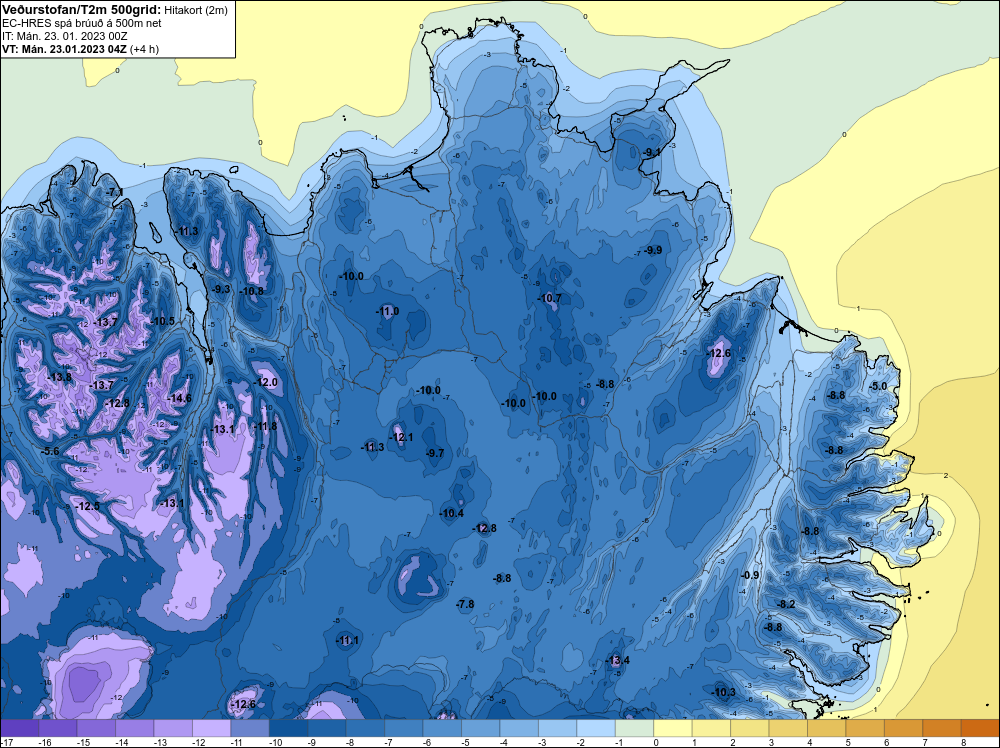1000x748 pixels.
Task: Click the legend swatch between -5 and -4
Action: point(481,728)
